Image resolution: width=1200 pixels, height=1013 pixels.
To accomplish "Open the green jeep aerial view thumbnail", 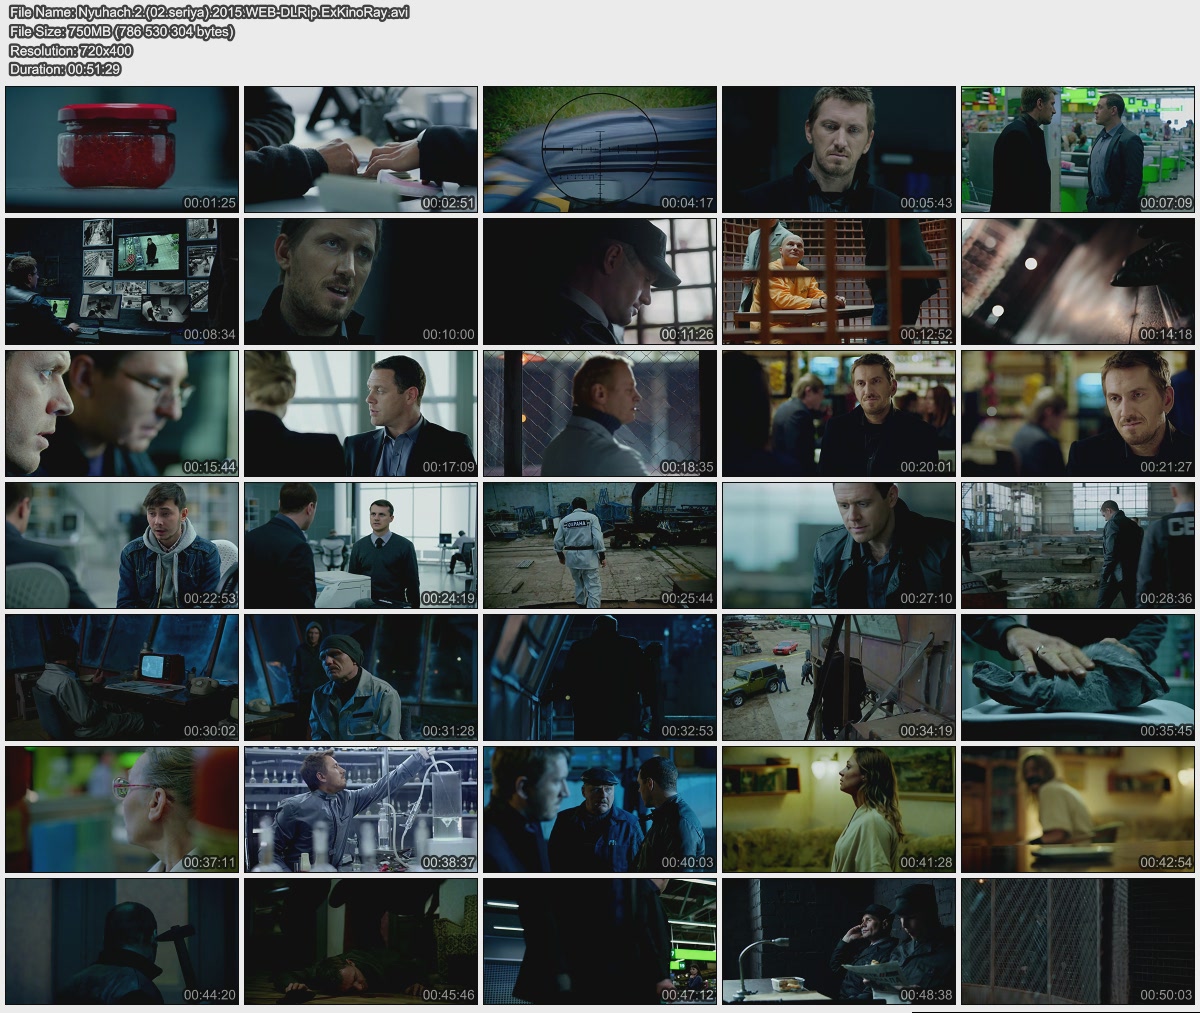I will (x=839, y=677).
